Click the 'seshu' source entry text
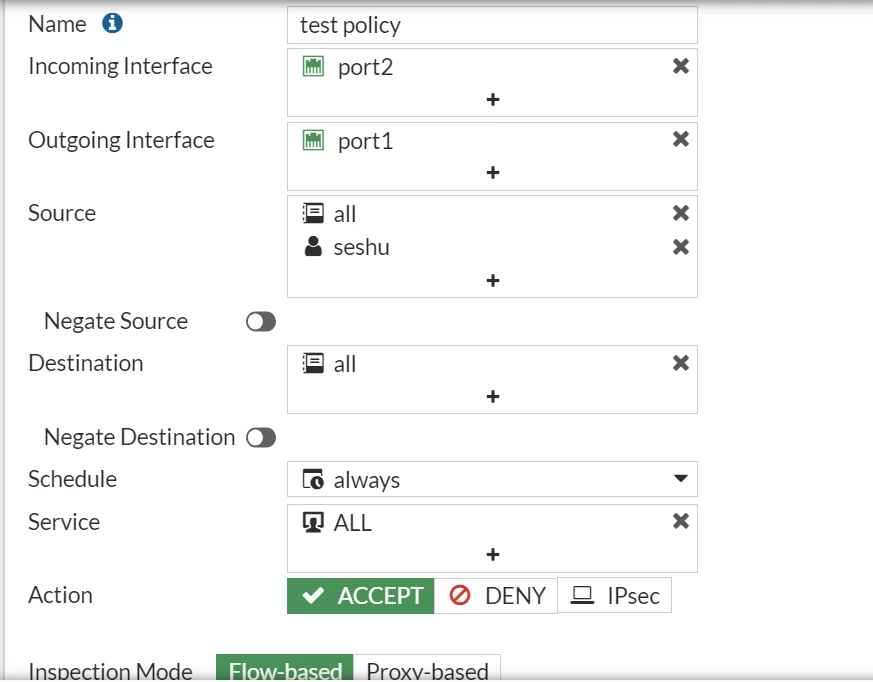Image resolution: width=873 pixels, height=682 pixels. coord(361,247)
